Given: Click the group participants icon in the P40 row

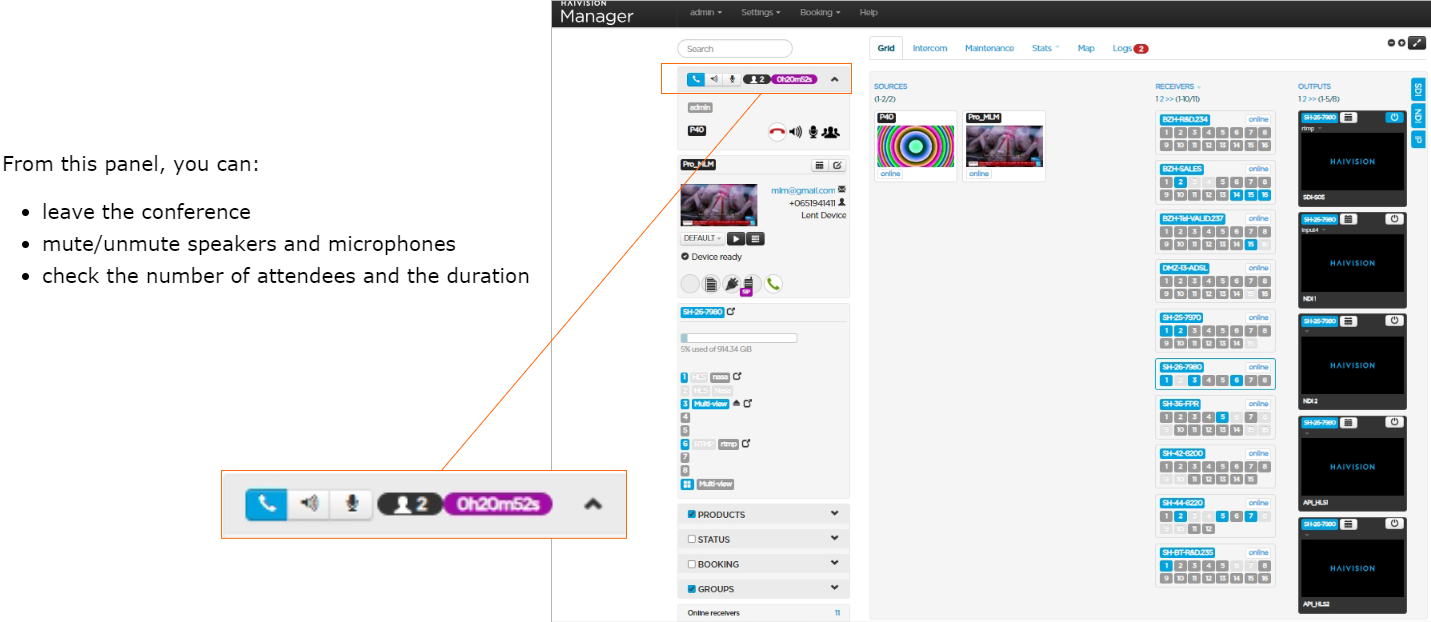Looking at the screenshot, I should pyautogui.click(x=831, y=131).
